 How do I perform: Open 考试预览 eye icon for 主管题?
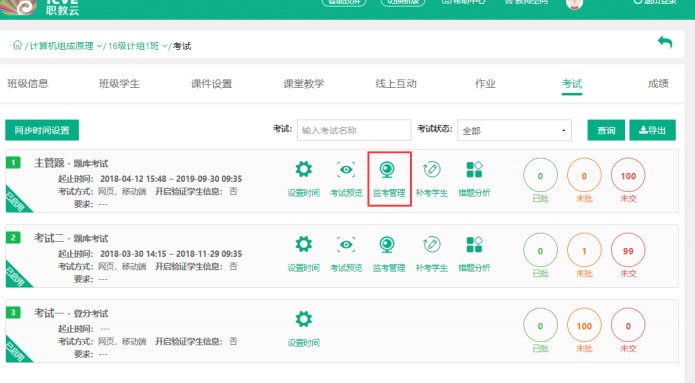point(346,169)
